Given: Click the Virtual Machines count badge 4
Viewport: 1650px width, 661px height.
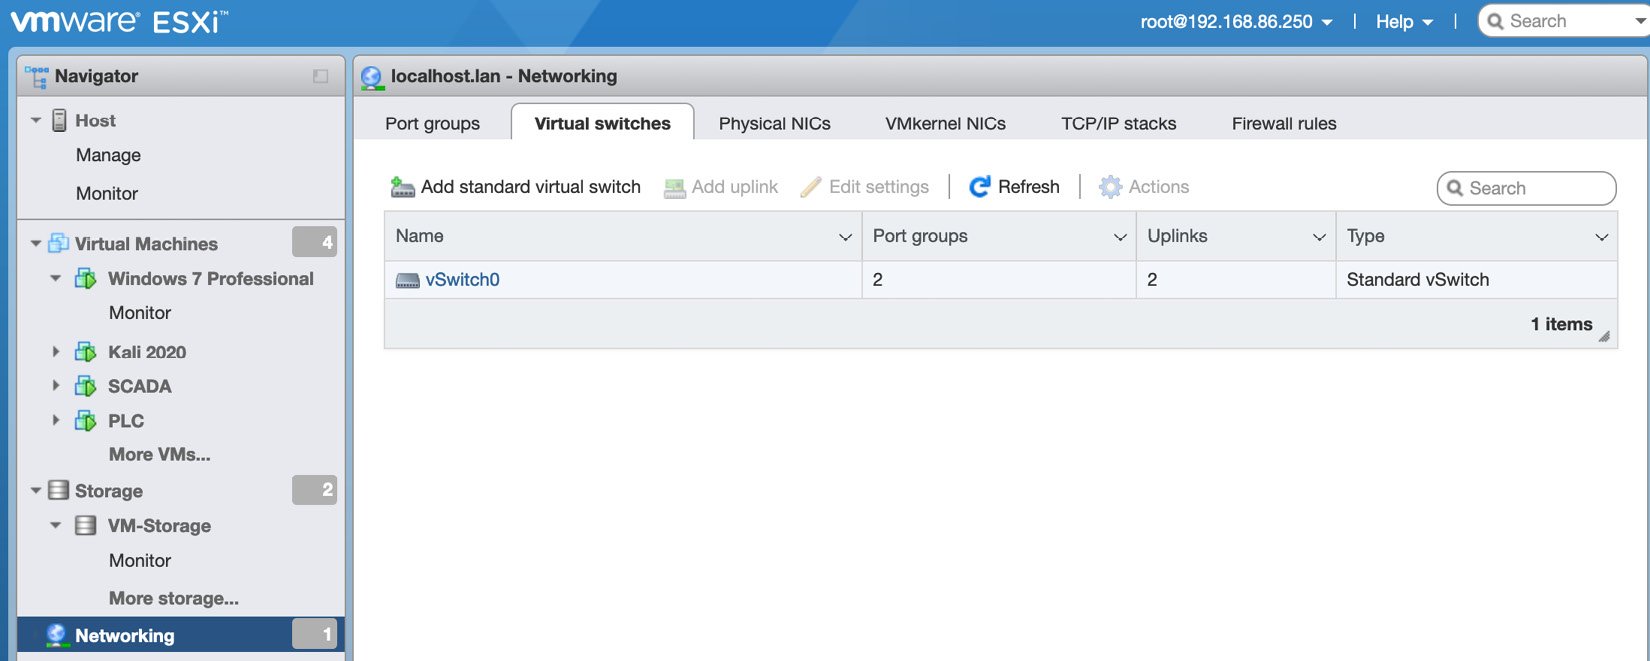Looking at the screenshot, I should (x=314, y=242).
